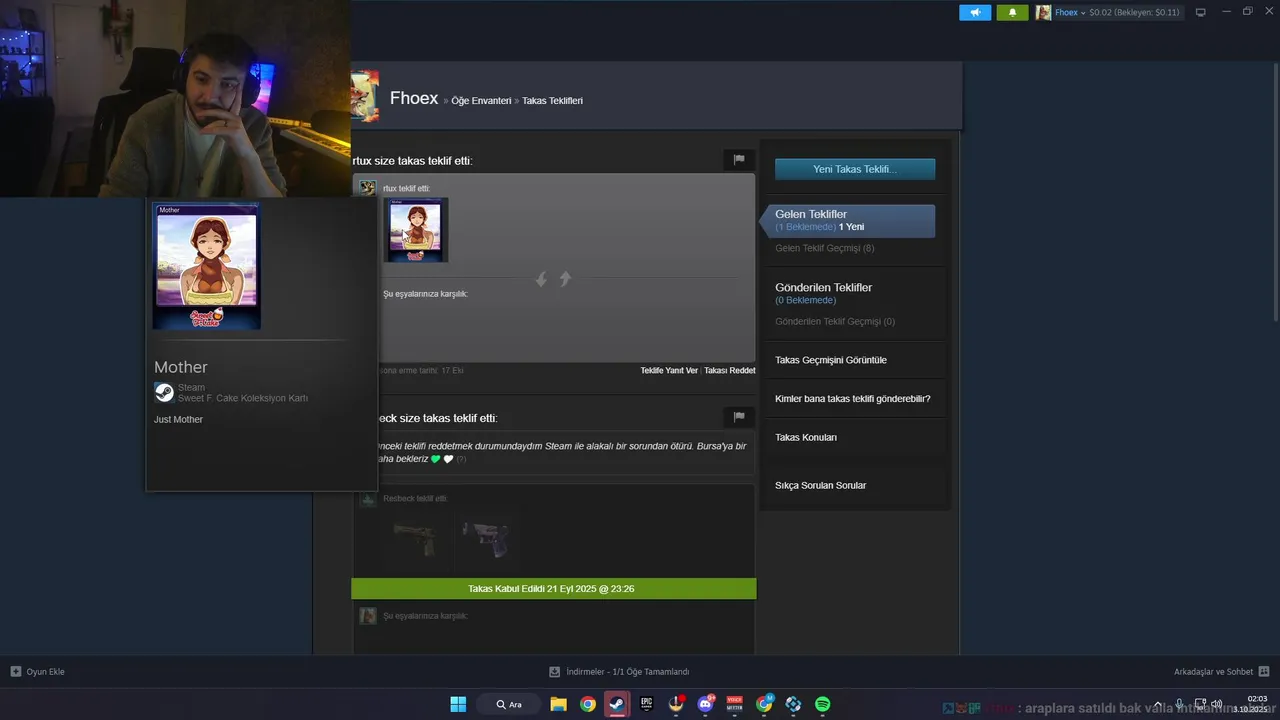This screenshot has width=1280, height=720.
Task: Open the green notifications bell
Action: [x=1012, y=13]
